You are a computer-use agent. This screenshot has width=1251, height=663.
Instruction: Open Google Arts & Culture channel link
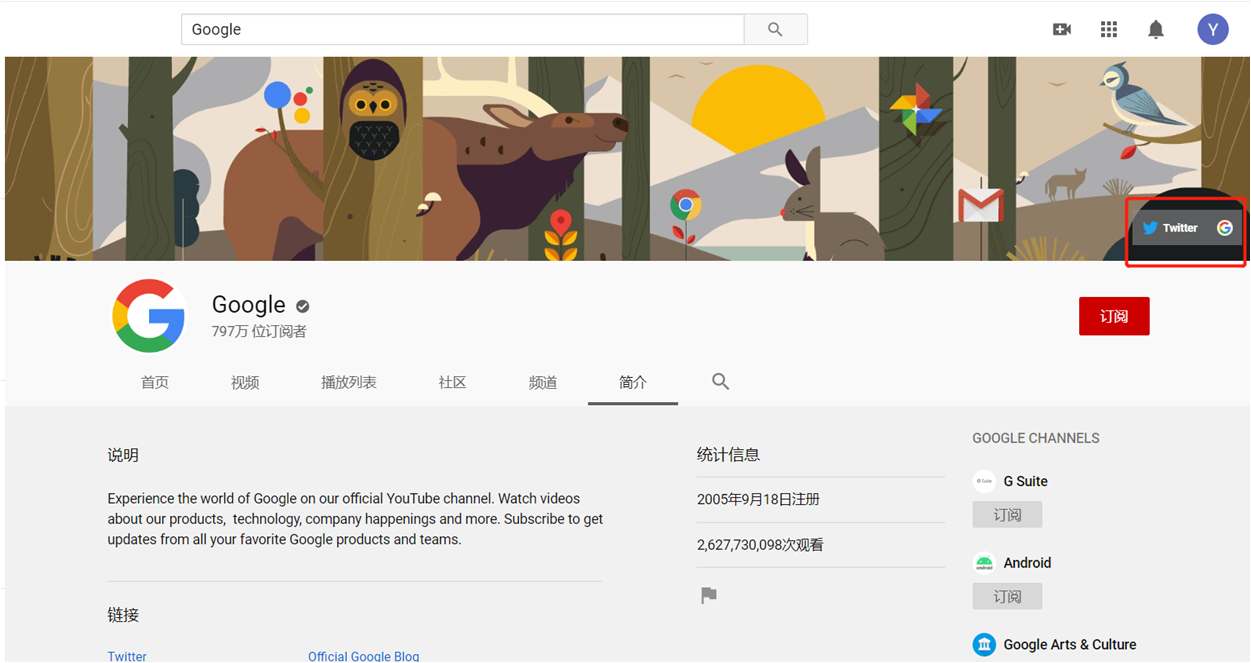click(x=1070, y=645)
